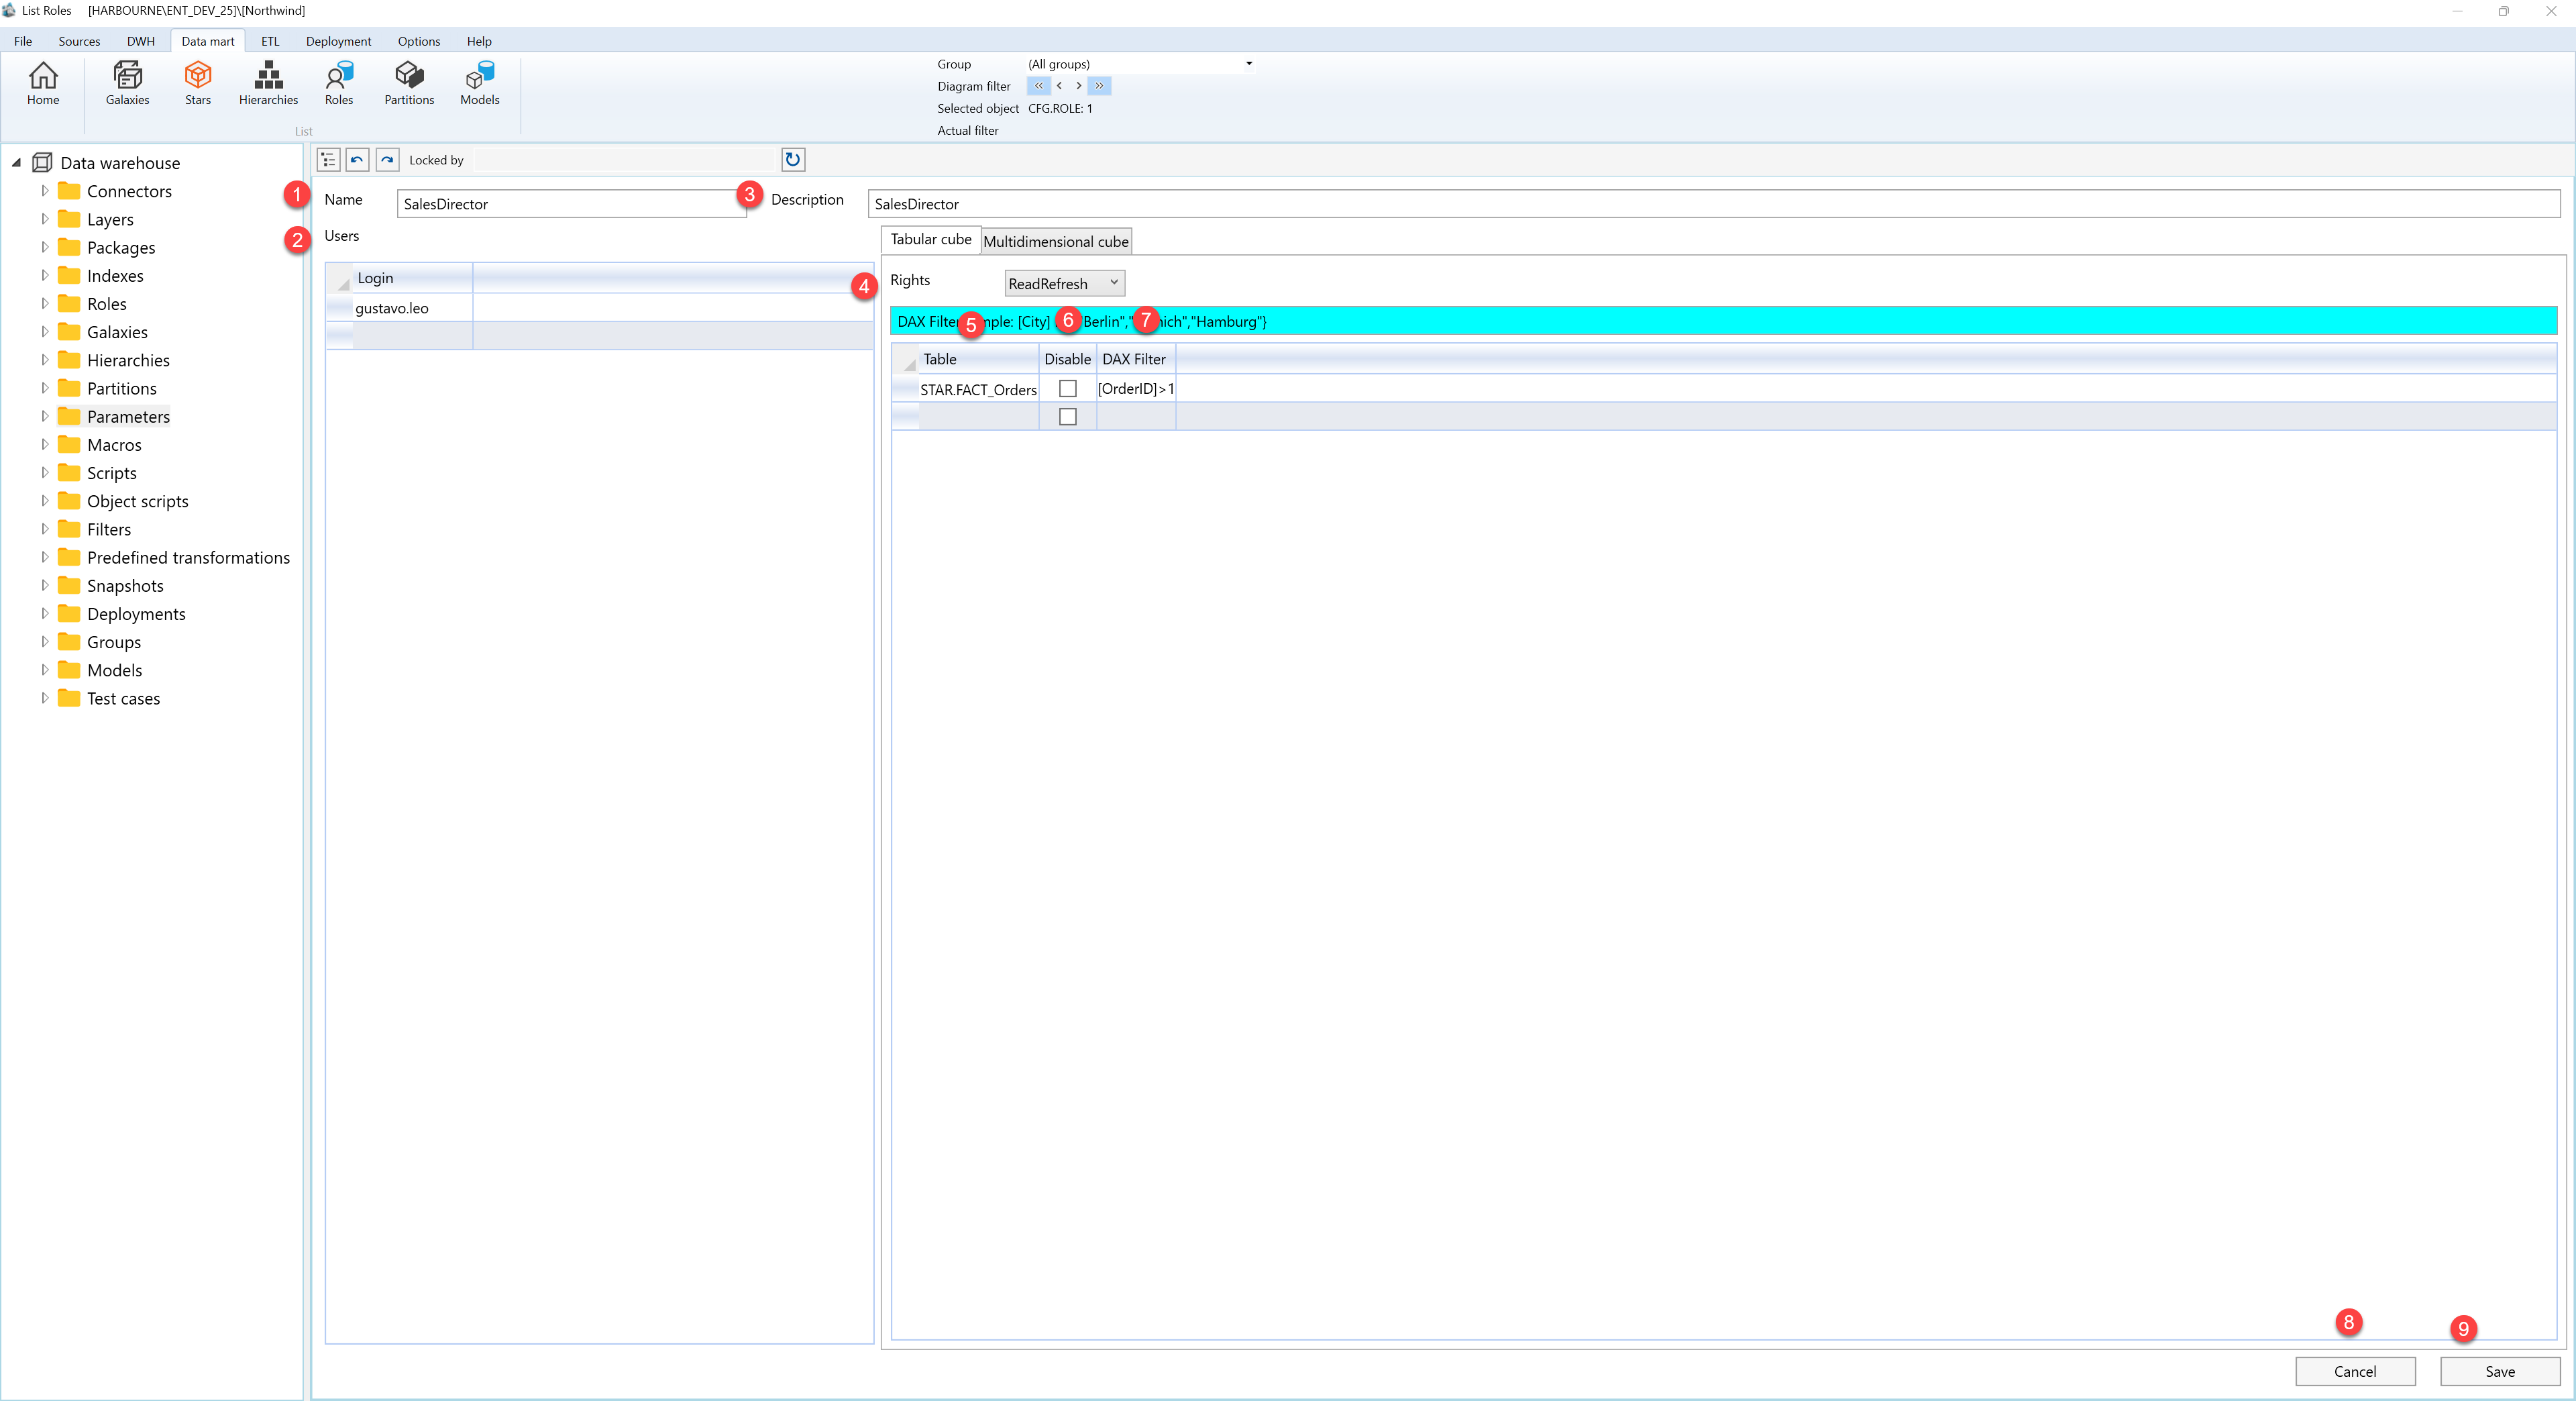Select Partitions in the tree
The height and width of the screenshot is (1401, 2576).
coord(121,388)
